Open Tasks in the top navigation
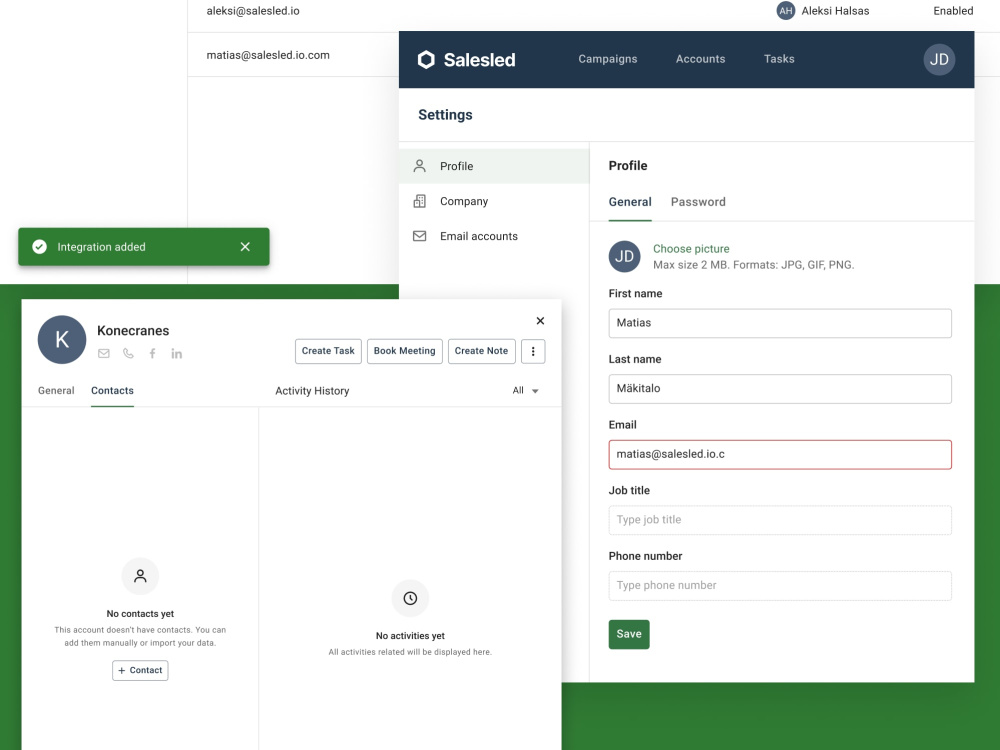 click(x=779, y=59)
